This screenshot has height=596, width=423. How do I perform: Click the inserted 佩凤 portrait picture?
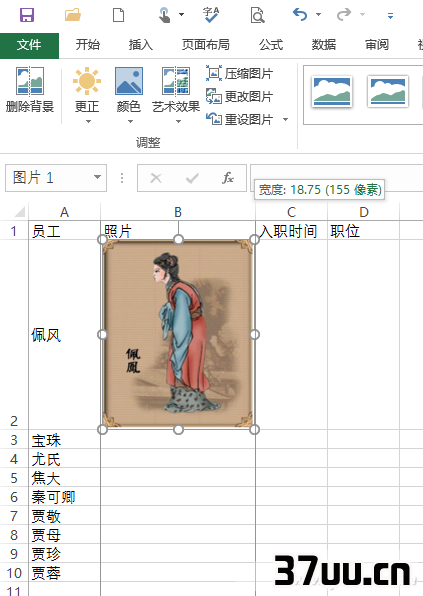pyautogui.click(x=178, y=334)
